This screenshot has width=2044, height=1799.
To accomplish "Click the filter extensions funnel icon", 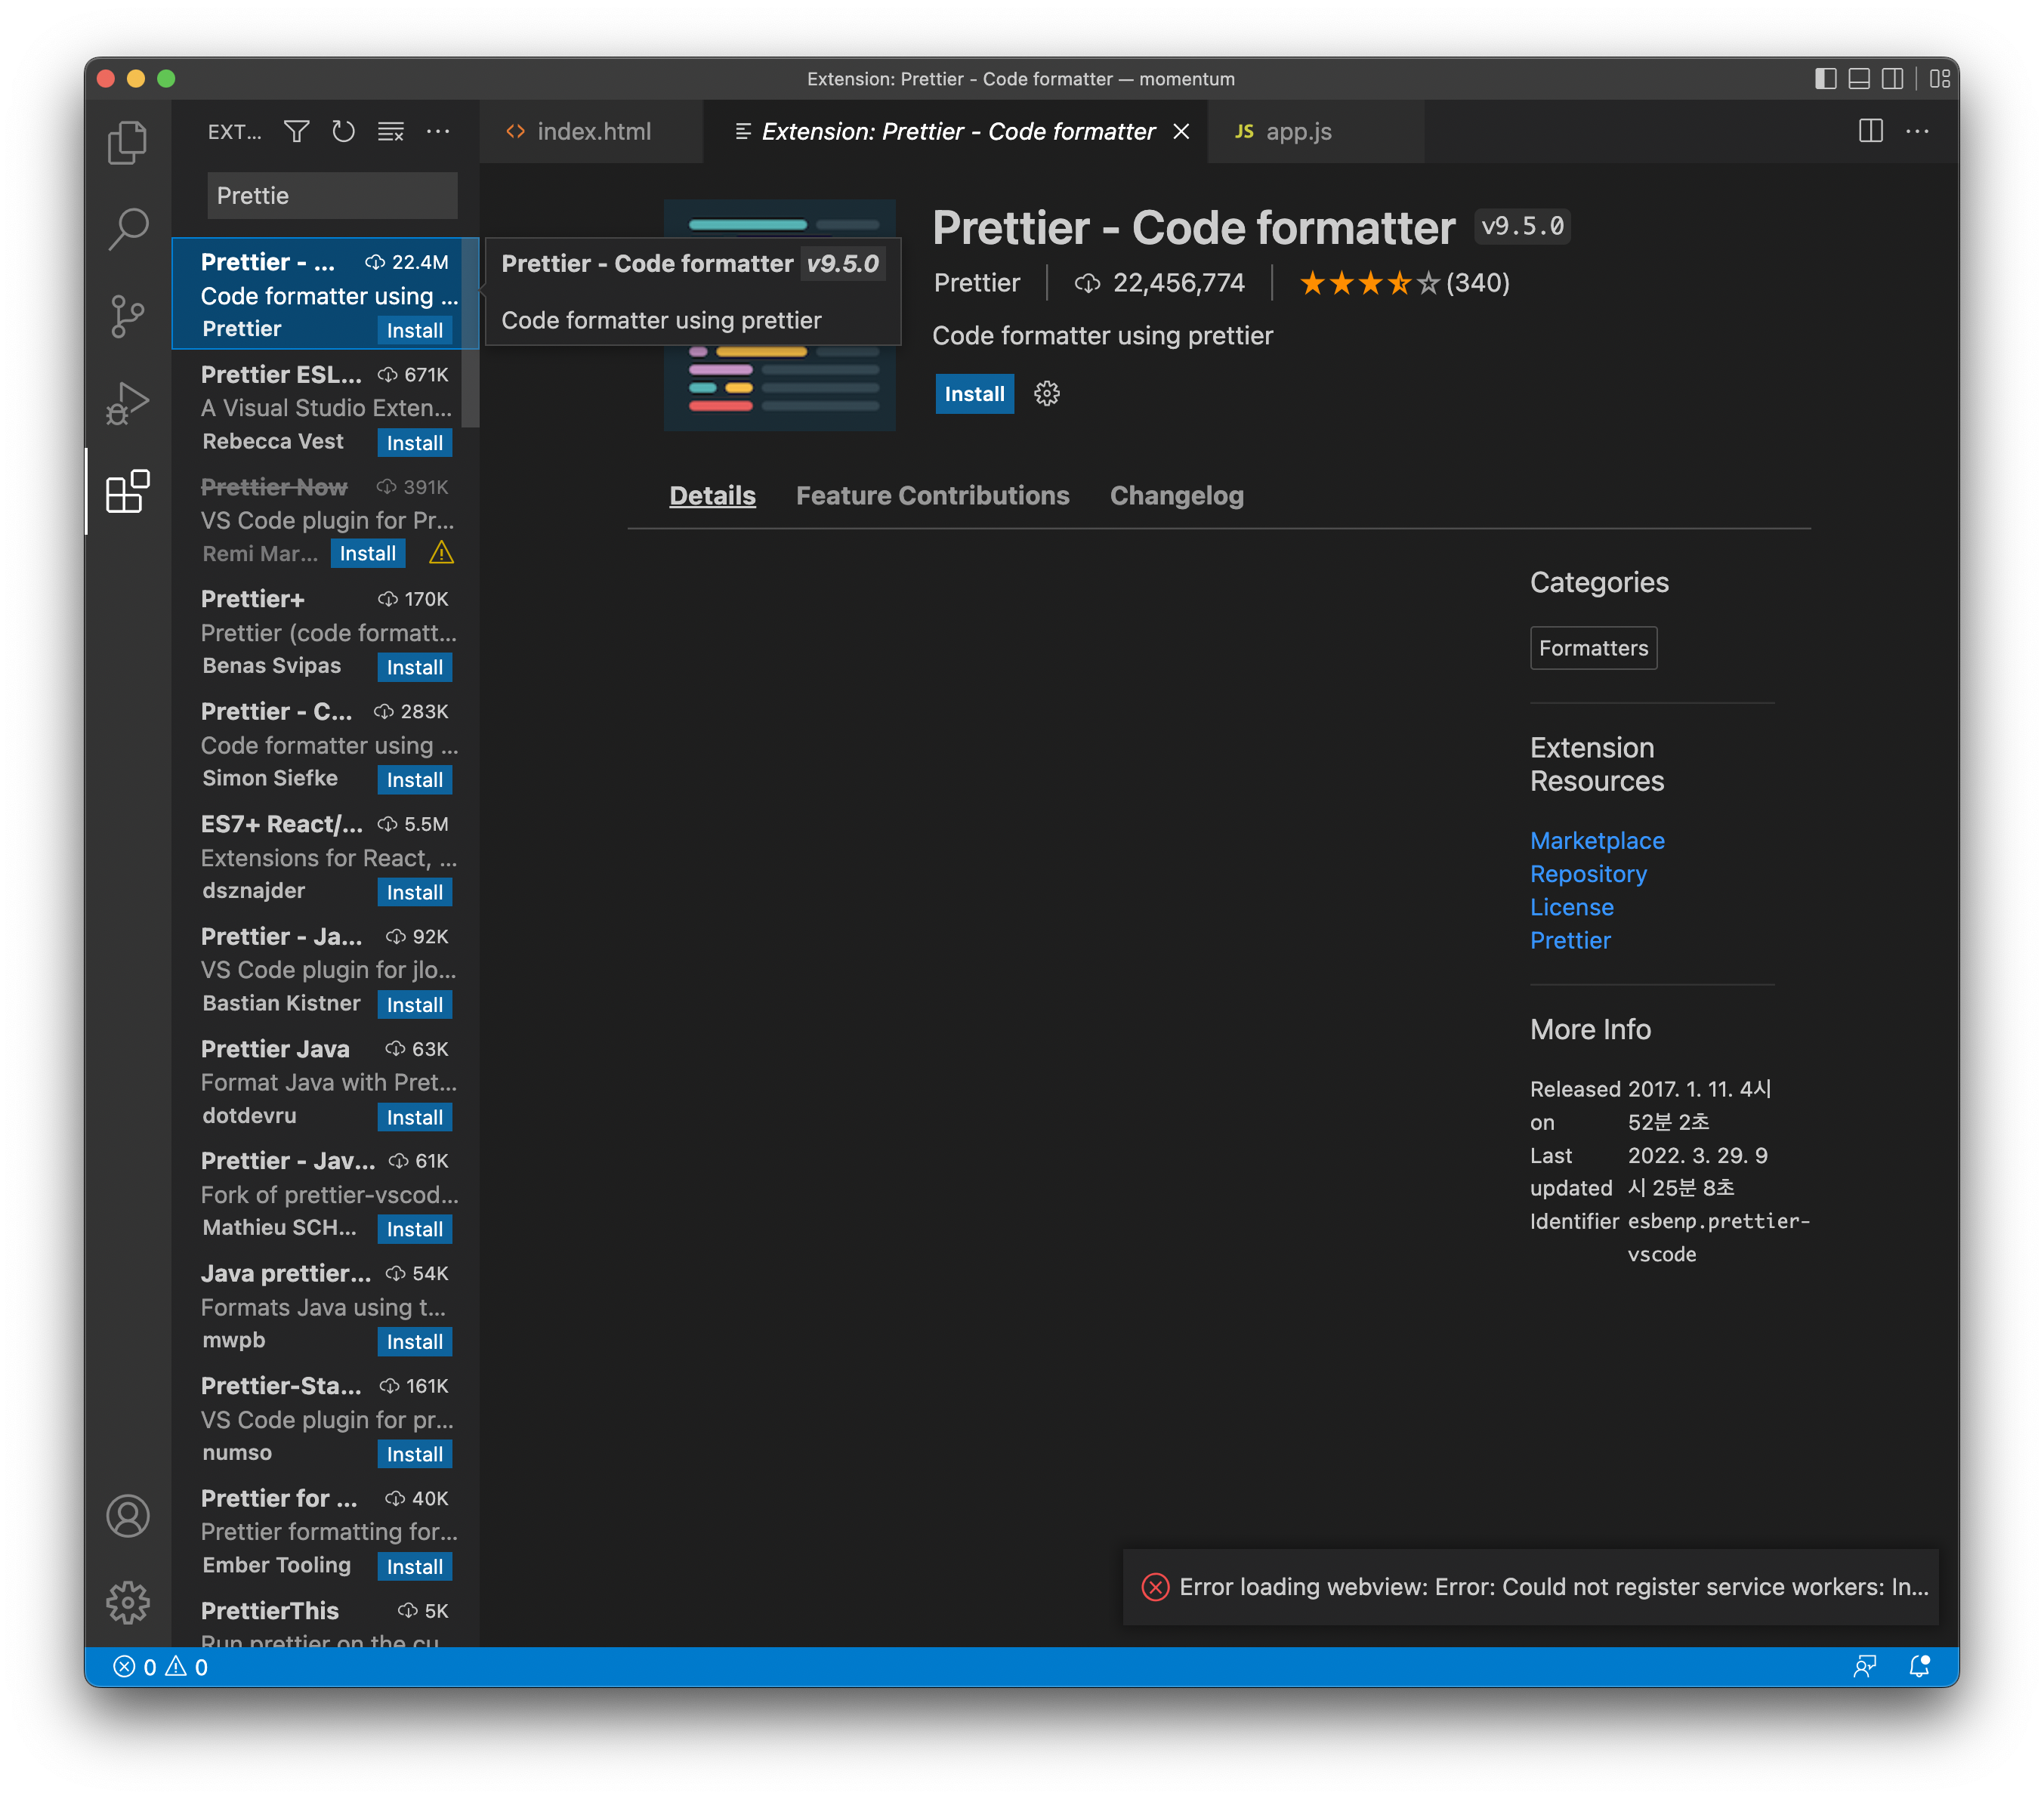I will (x=296, y=131).
